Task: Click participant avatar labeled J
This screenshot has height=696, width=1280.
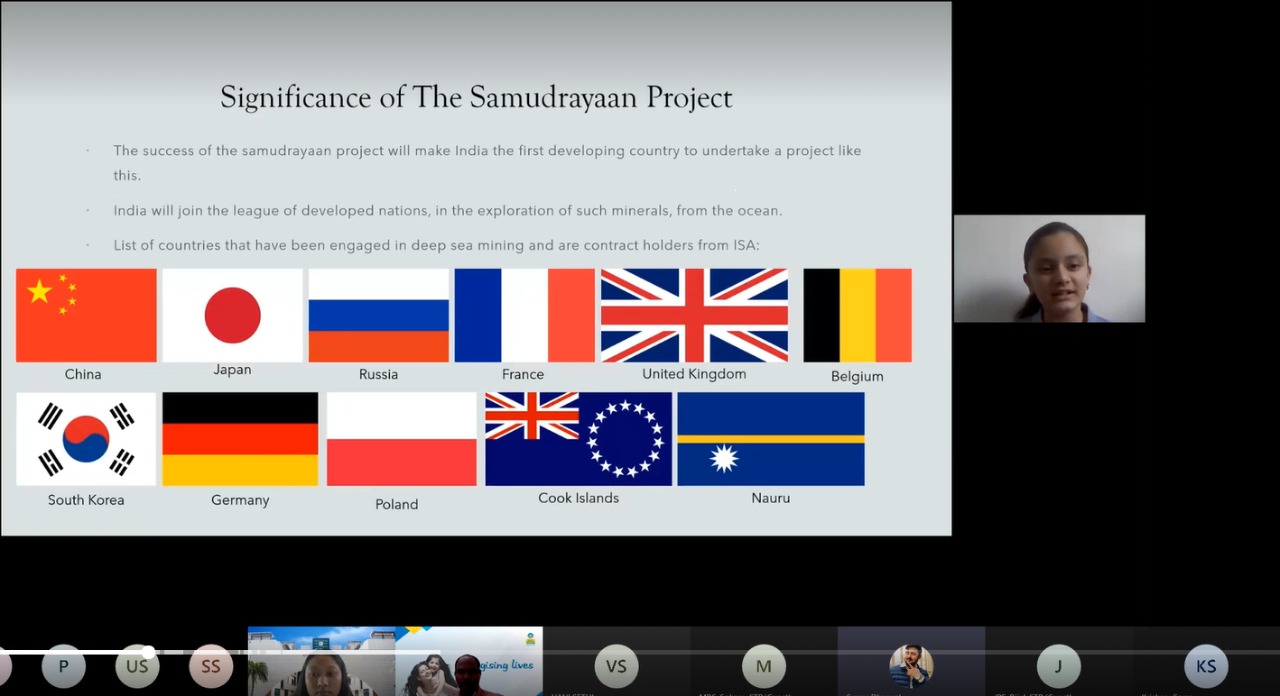Action: (x=1058, y=666)
